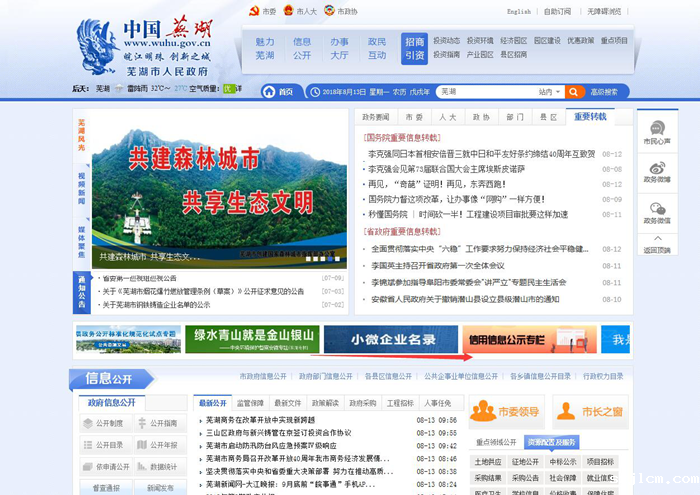Switch to the 政务要闻 tab
Viewport: 700px width, 495px height.
(375, 117)
